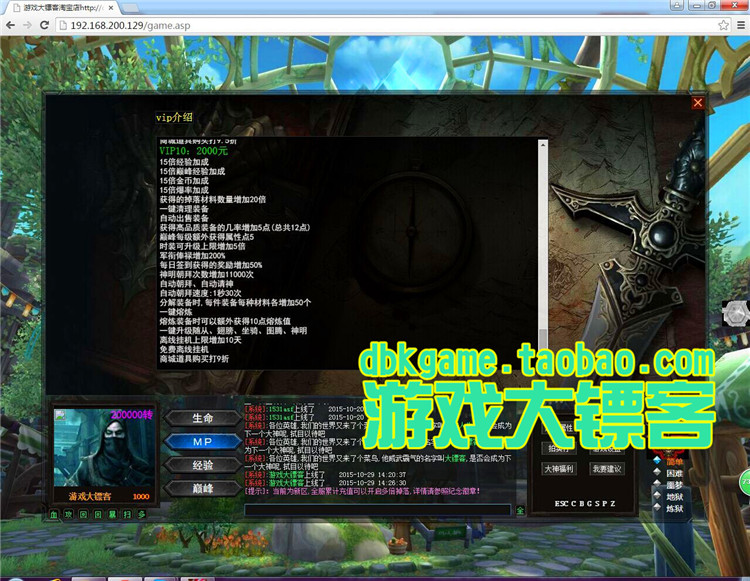Bookmark this page with the star
The height and width of the screenshot is (581, 750).
click(x=723, y=25)
